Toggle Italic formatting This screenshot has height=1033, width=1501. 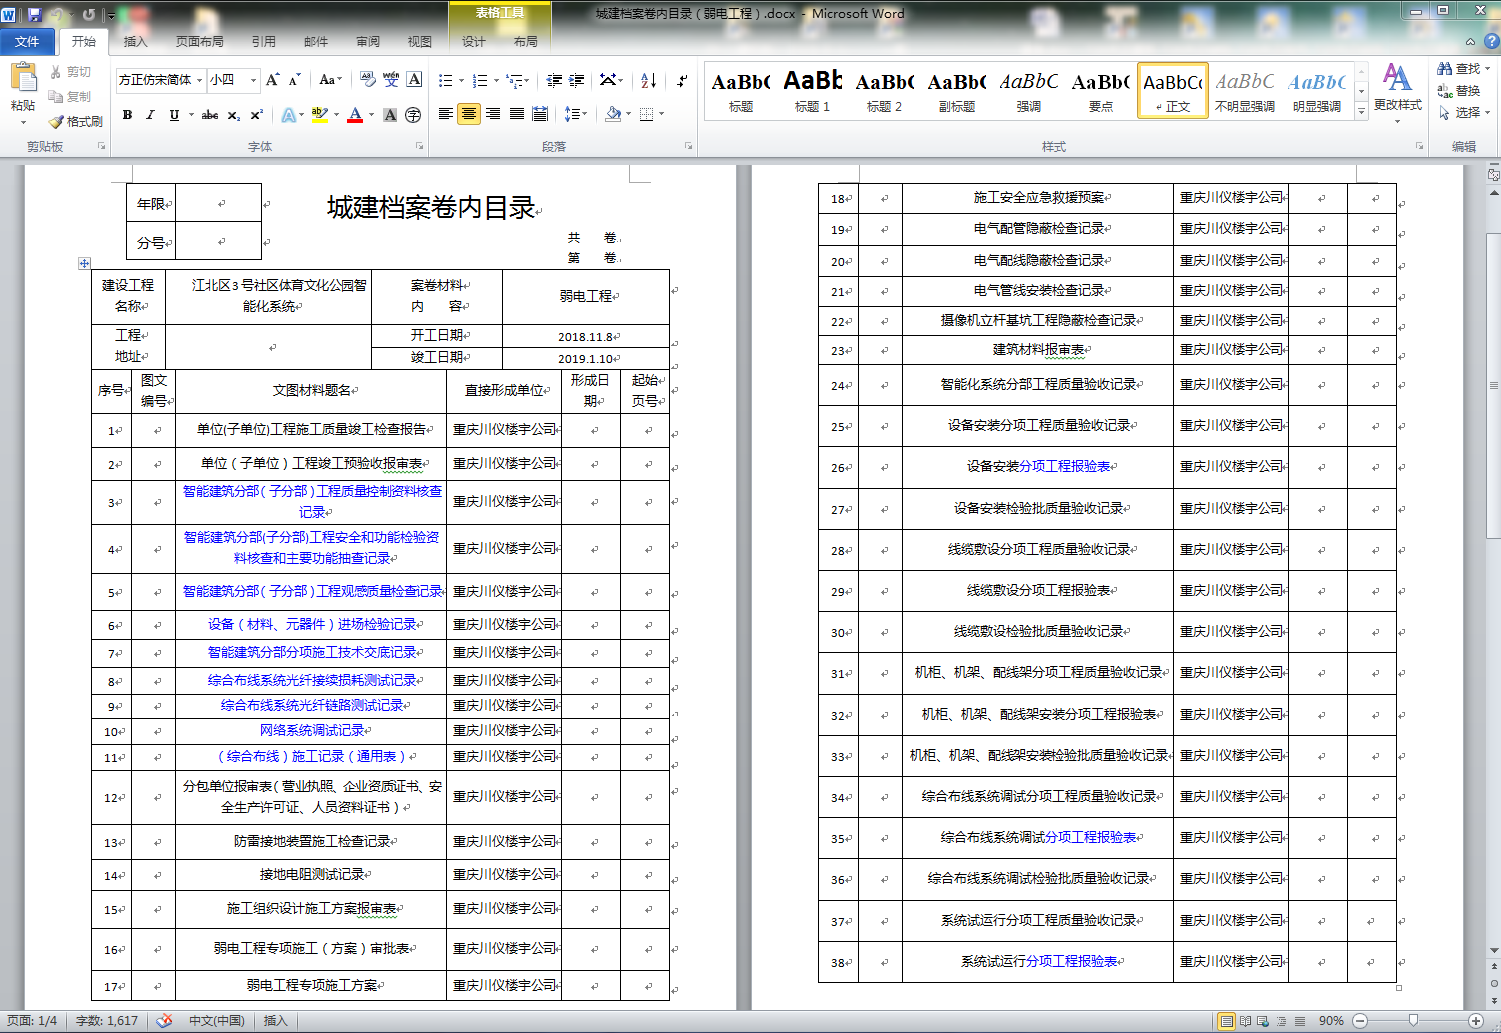click(x=150, y=115)
